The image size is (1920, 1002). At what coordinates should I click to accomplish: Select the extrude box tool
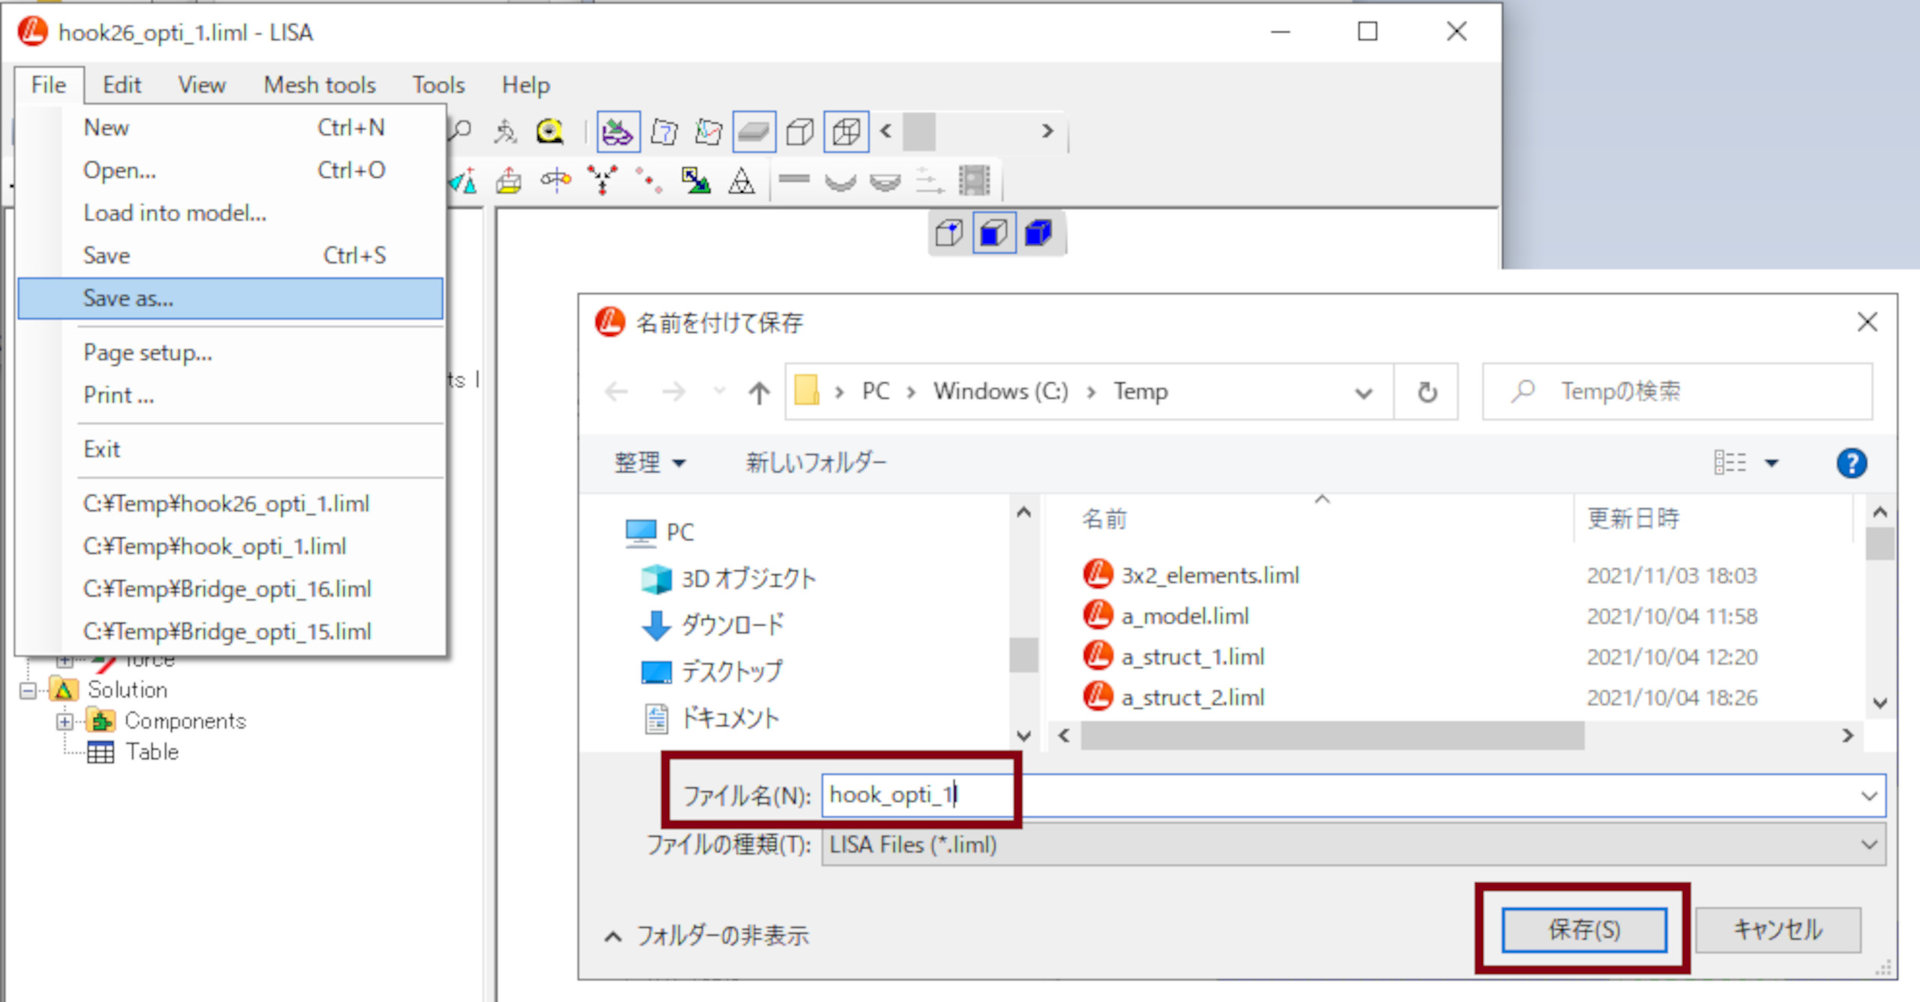[x=509, y=181]
